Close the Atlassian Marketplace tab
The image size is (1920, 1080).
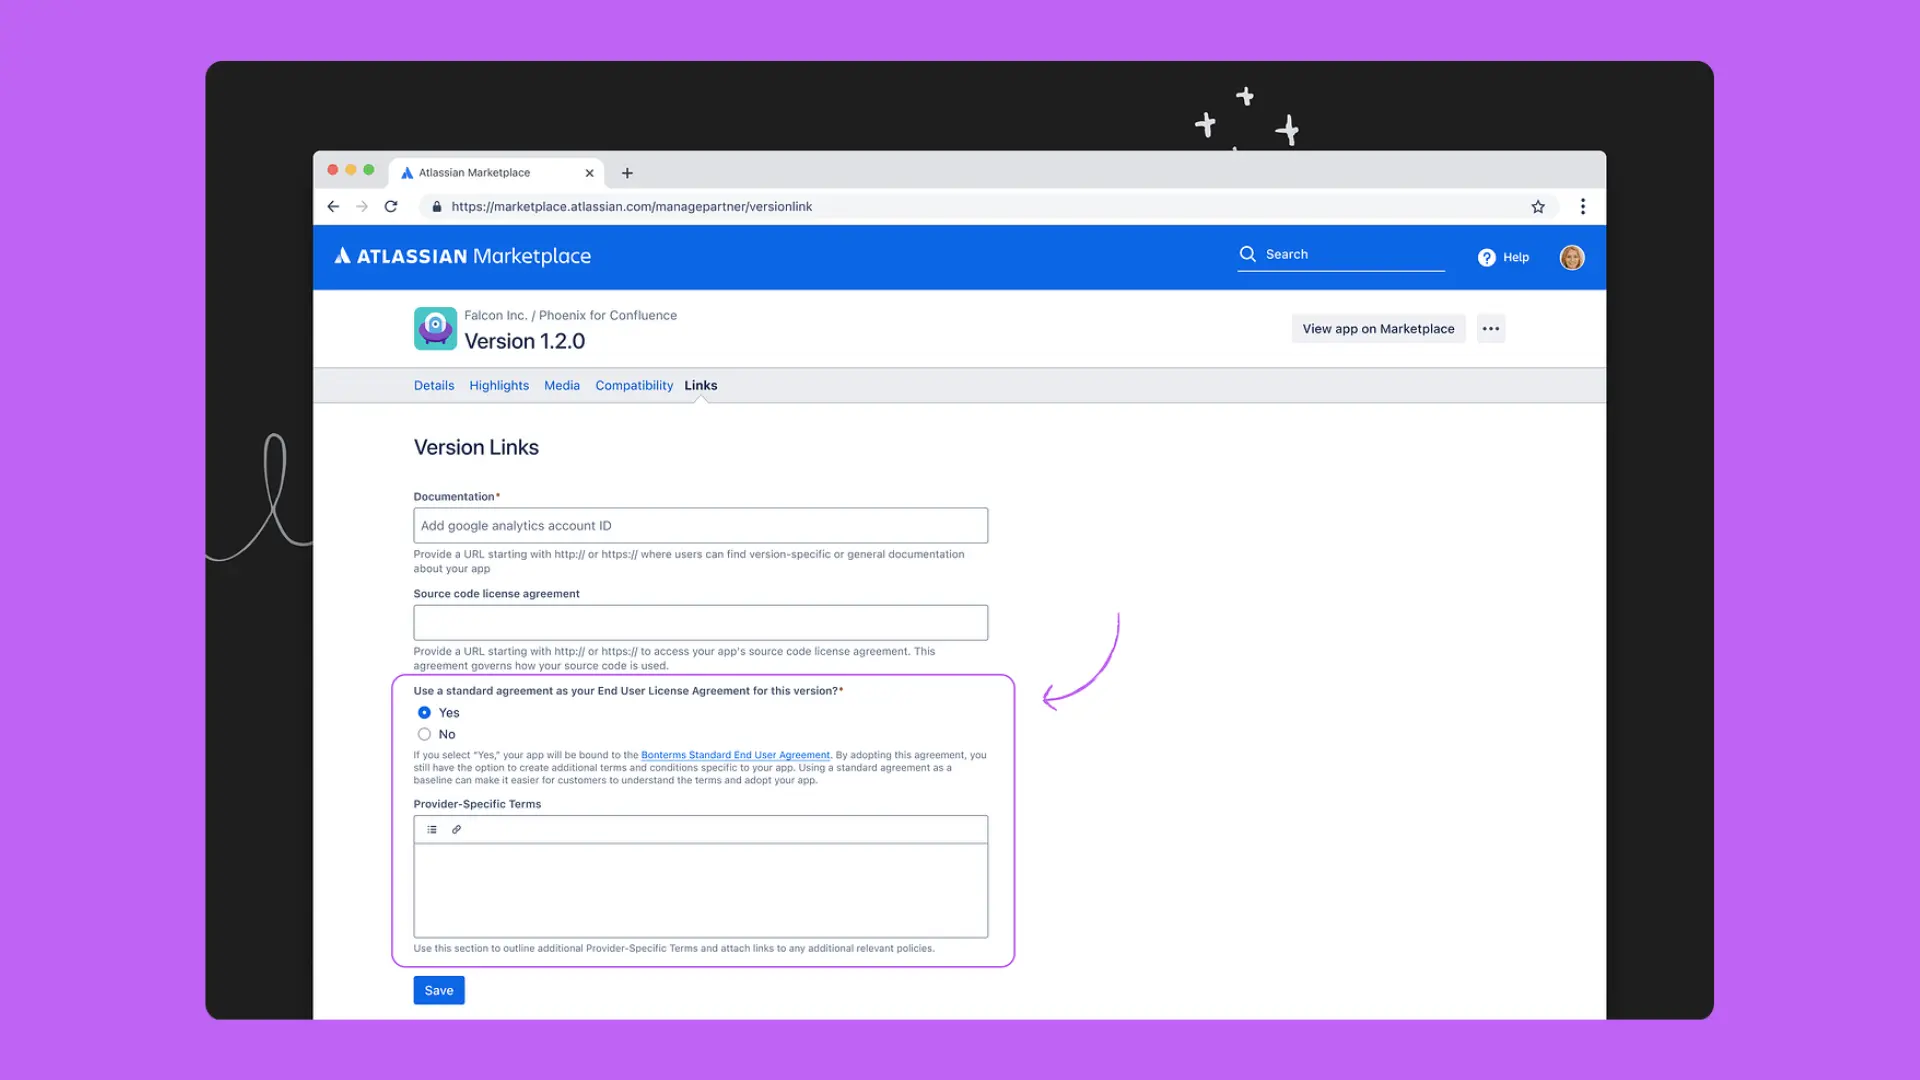[589, 173]
